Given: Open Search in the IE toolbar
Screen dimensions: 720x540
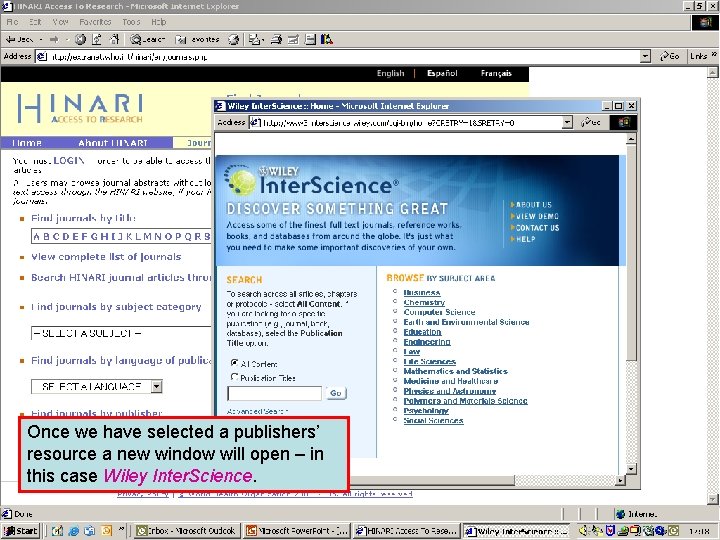Looking at the screenshot, I should [147, 39].
